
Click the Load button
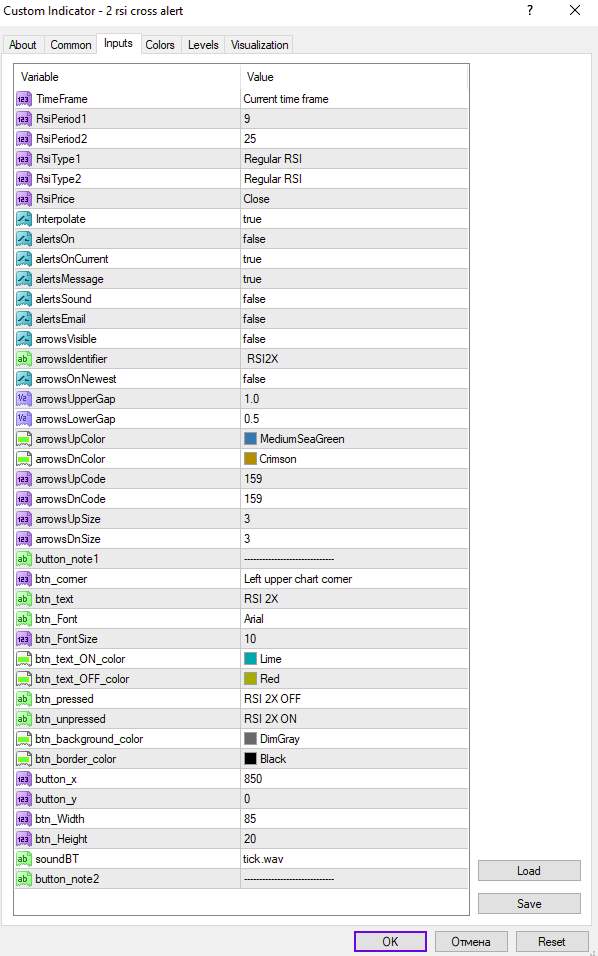(x=529, y=871)
